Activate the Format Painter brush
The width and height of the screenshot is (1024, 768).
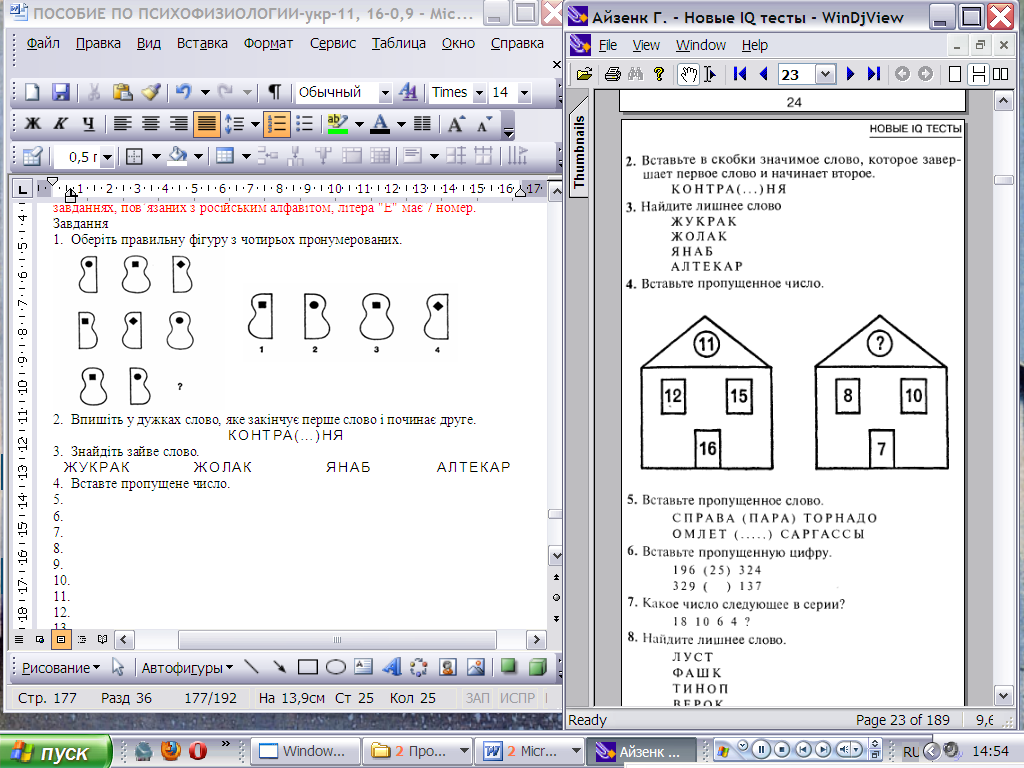click(151, 92)
